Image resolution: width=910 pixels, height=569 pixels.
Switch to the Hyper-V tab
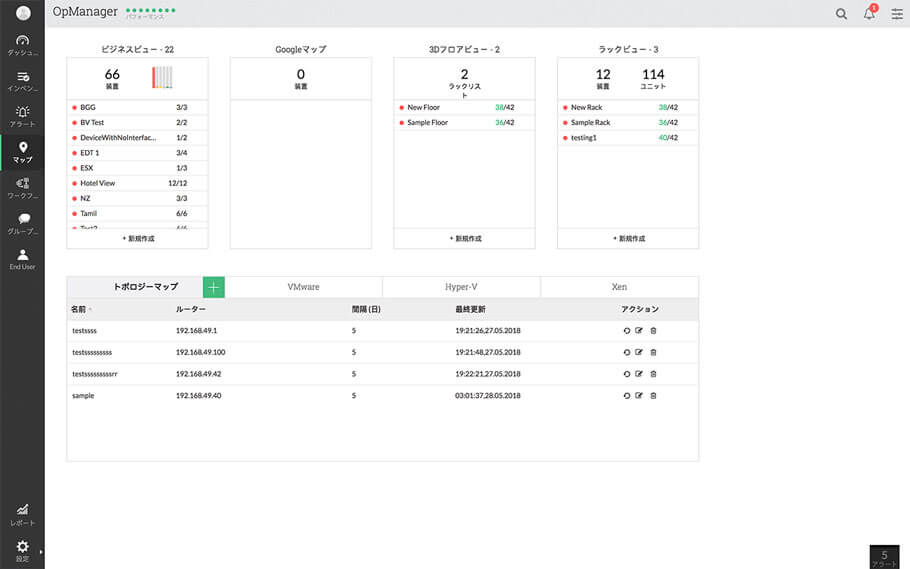[461, 287]
